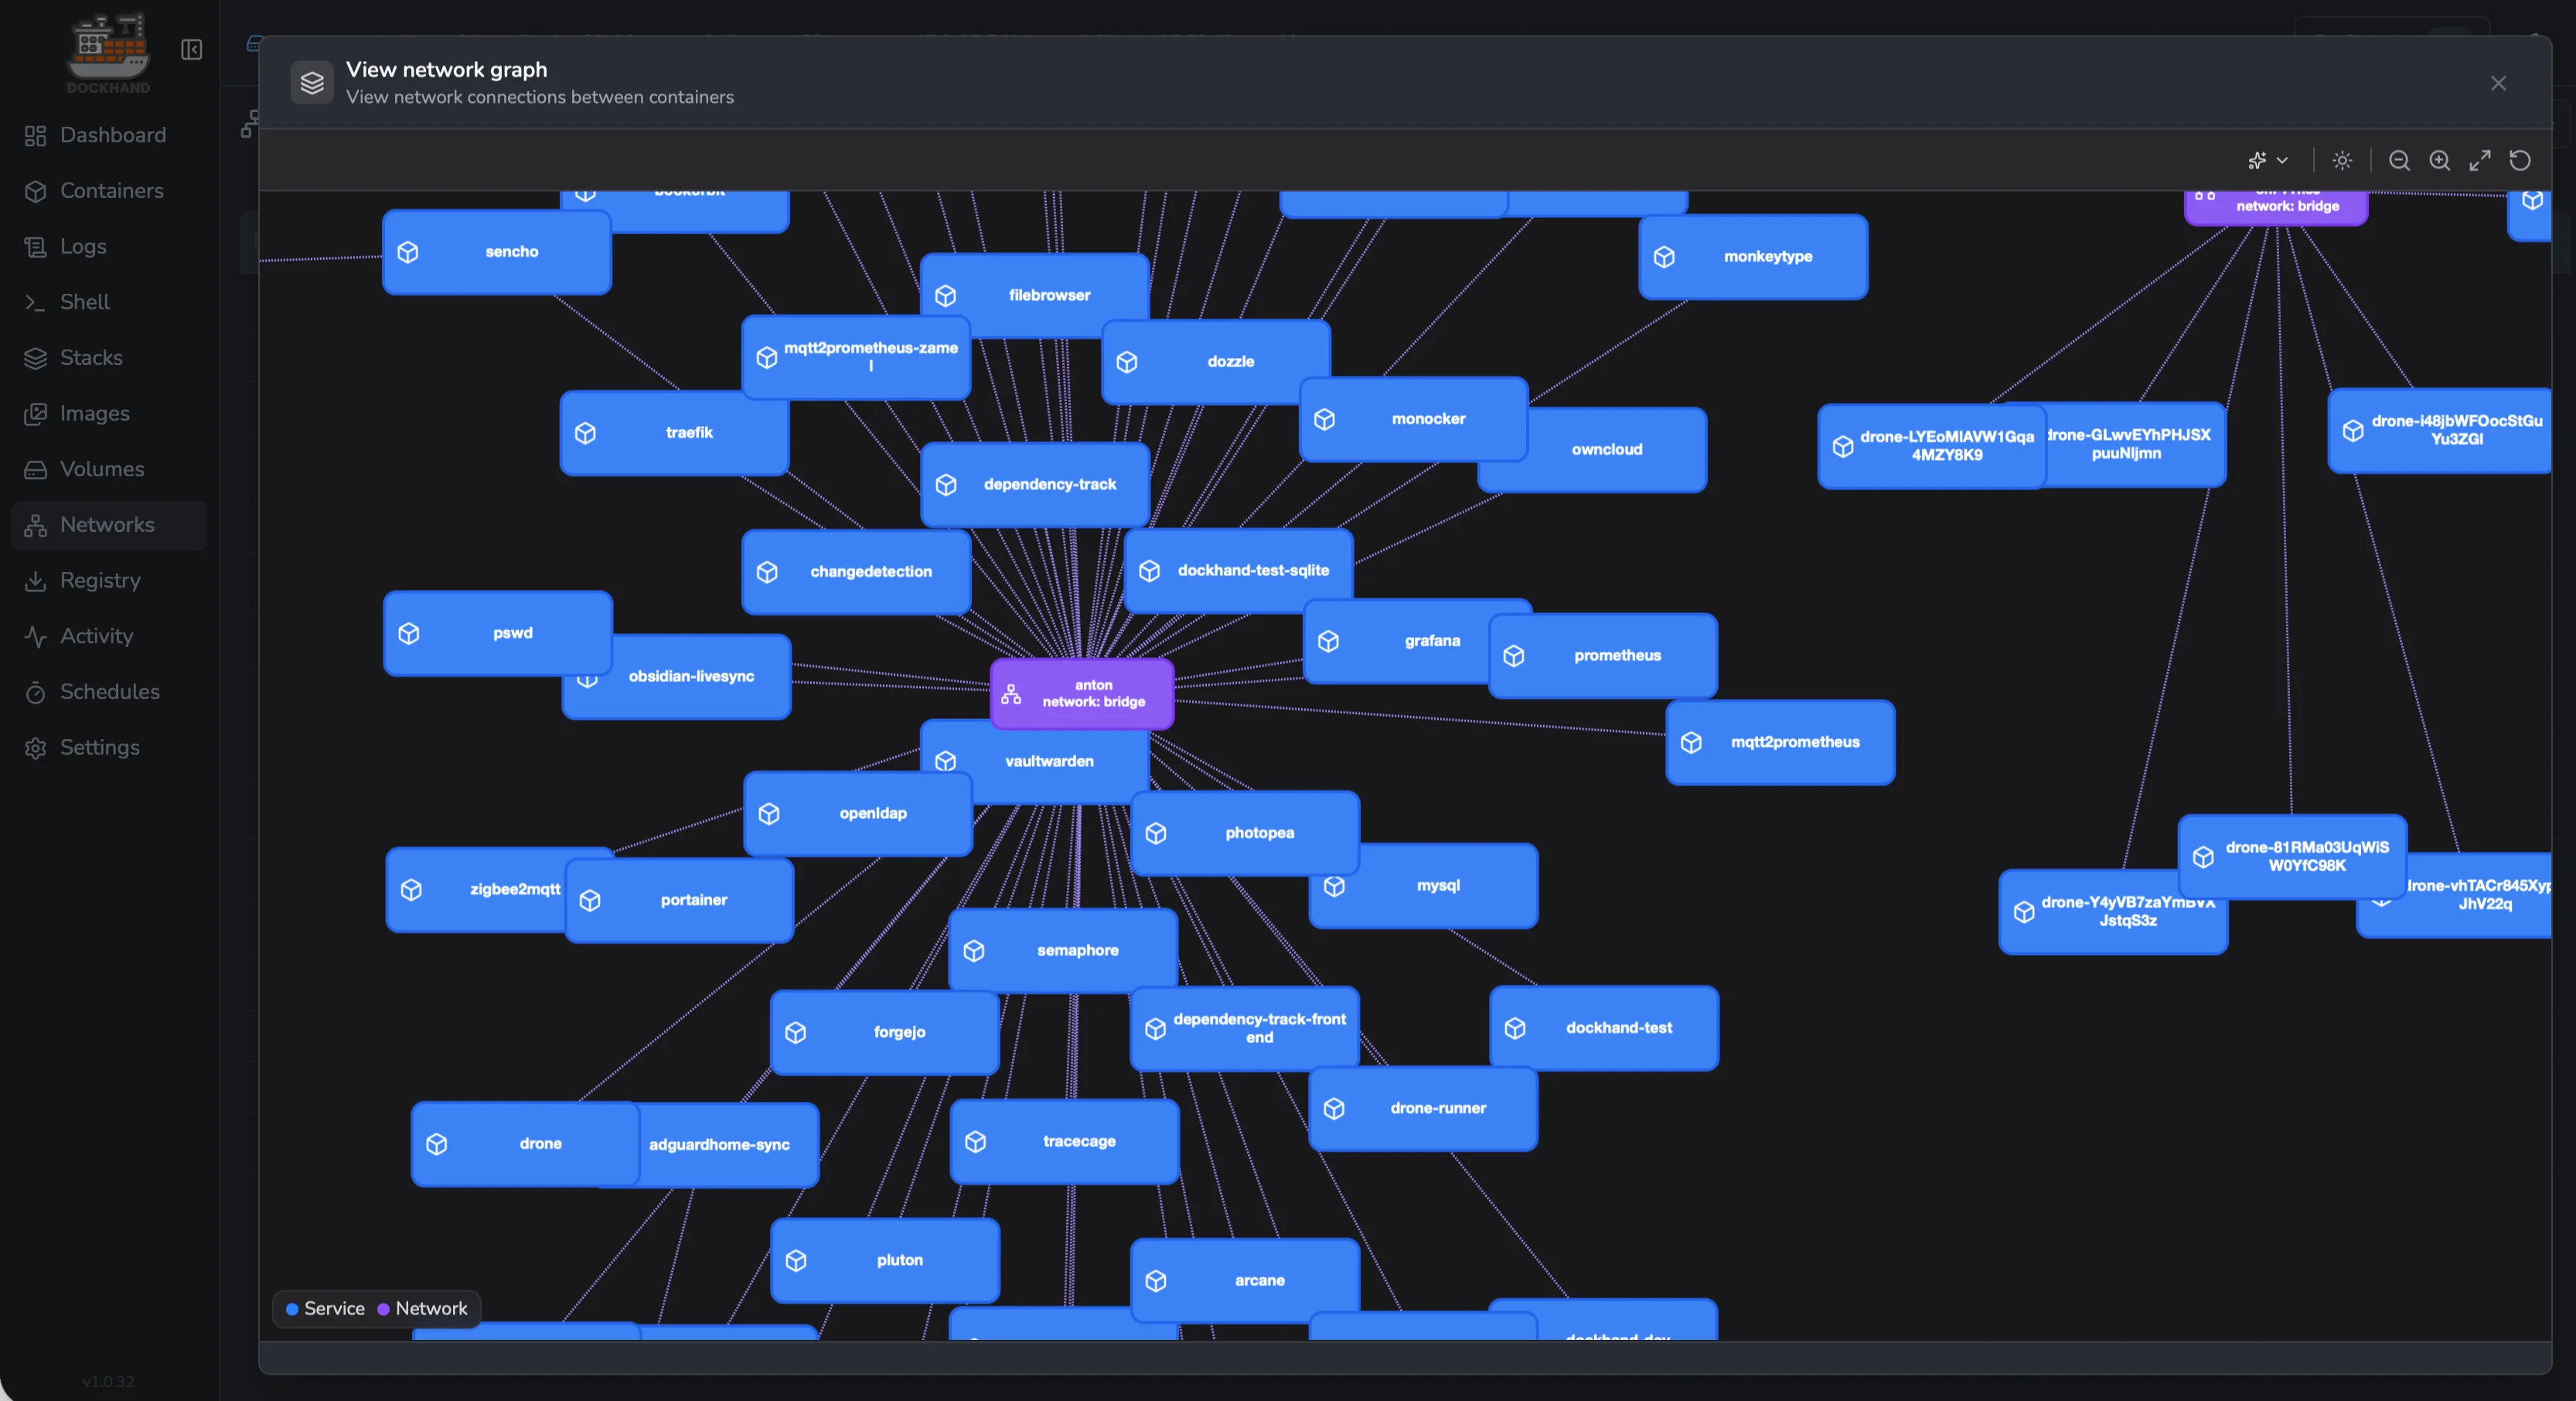
Task: Click the monkeytype node's cube icon
Action: 1664,257
